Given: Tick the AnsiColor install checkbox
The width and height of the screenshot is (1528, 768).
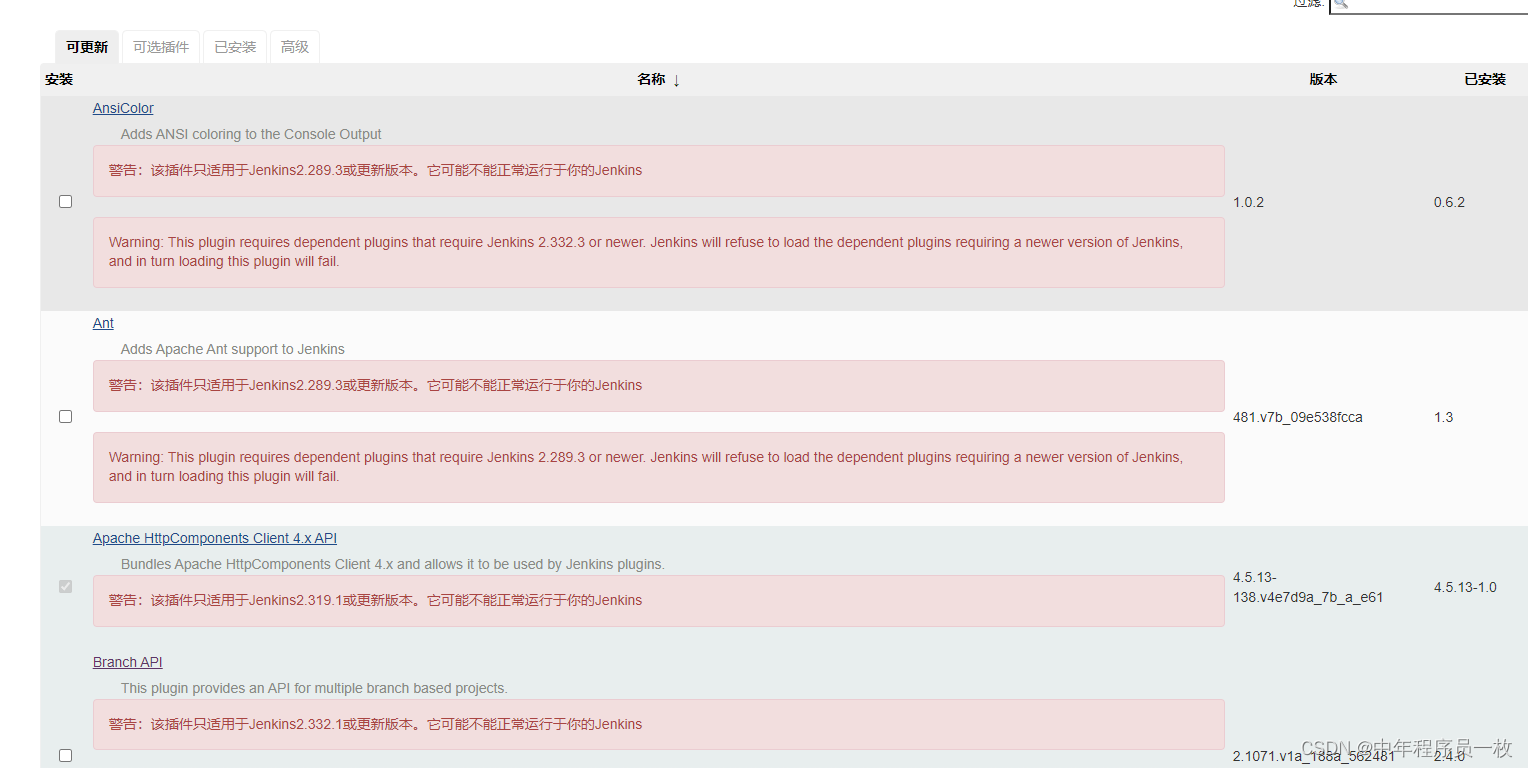Looking at the screenshot, I should (66, 201).
